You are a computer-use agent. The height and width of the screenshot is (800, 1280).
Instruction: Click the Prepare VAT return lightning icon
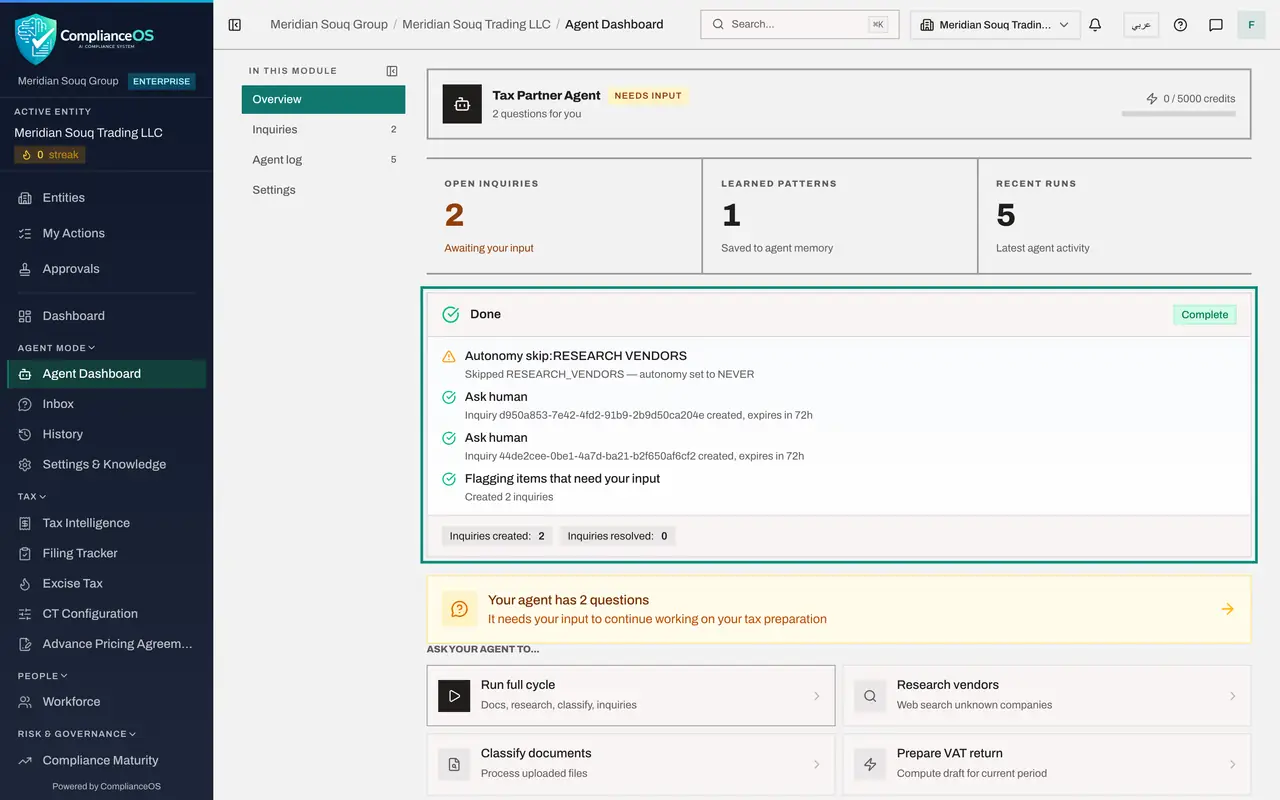point(870,764)
